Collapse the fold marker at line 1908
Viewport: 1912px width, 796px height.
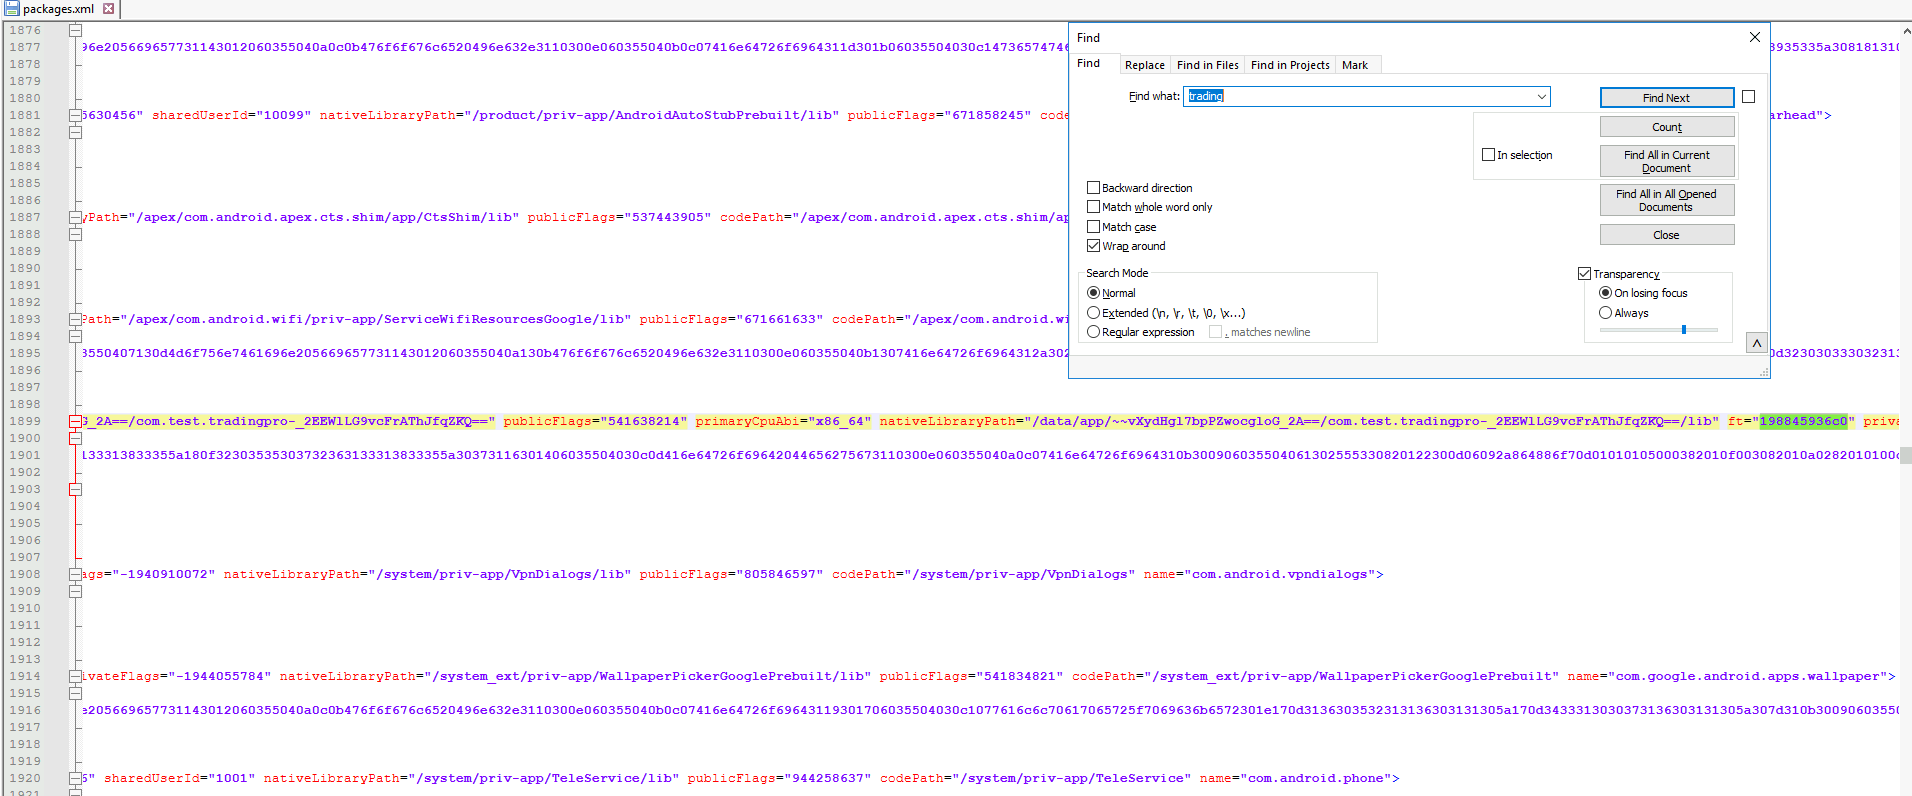click(x=75, y=574)
